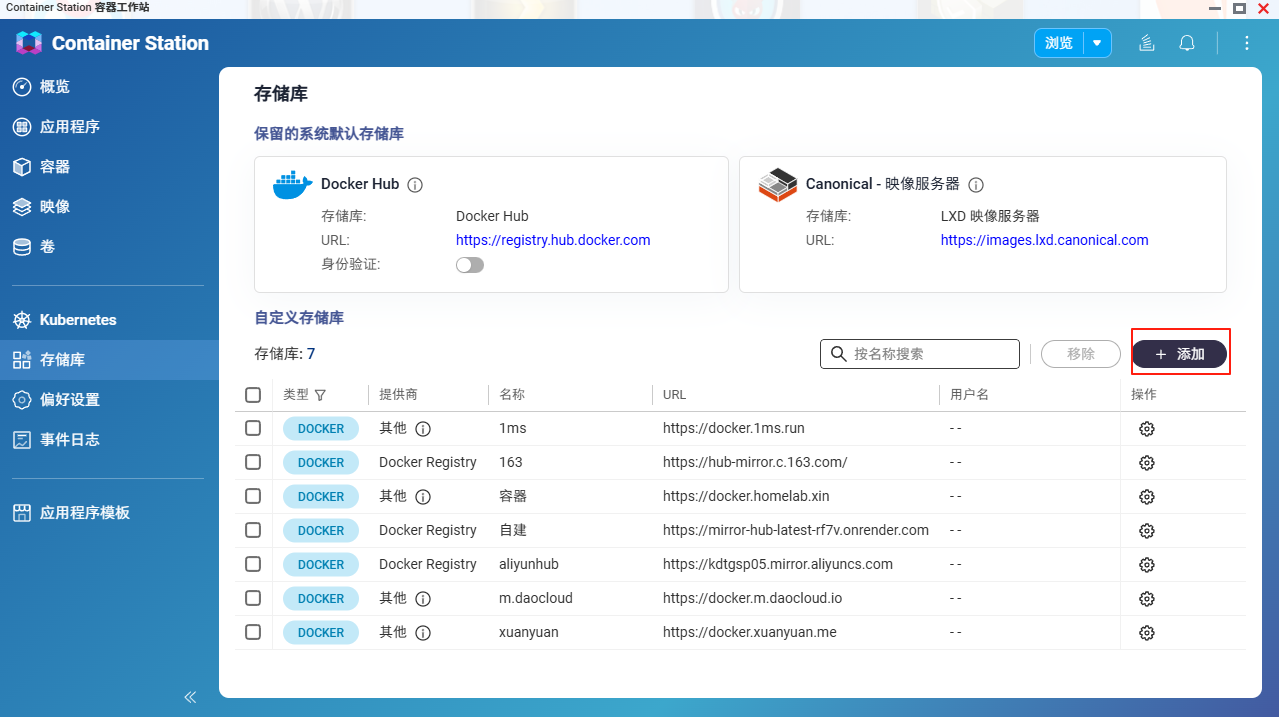This screenshot has width=1279, height=717.
Task: Go to 映像 in sidebar
Action: 109,207
